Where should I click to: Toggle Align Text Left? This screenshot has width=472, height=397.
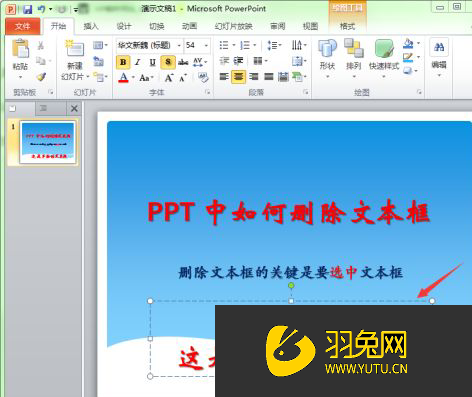point(224,77)
